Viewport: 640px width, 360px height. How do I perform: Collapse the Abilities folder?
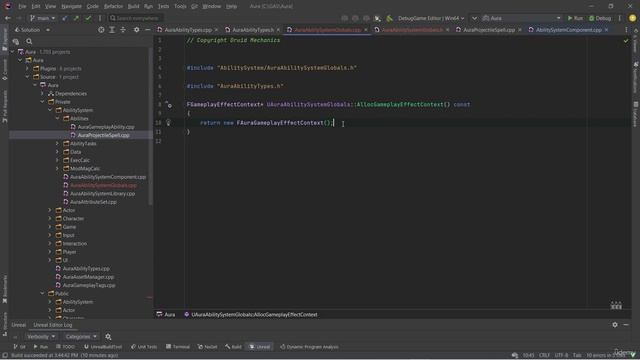pos(58,118)
